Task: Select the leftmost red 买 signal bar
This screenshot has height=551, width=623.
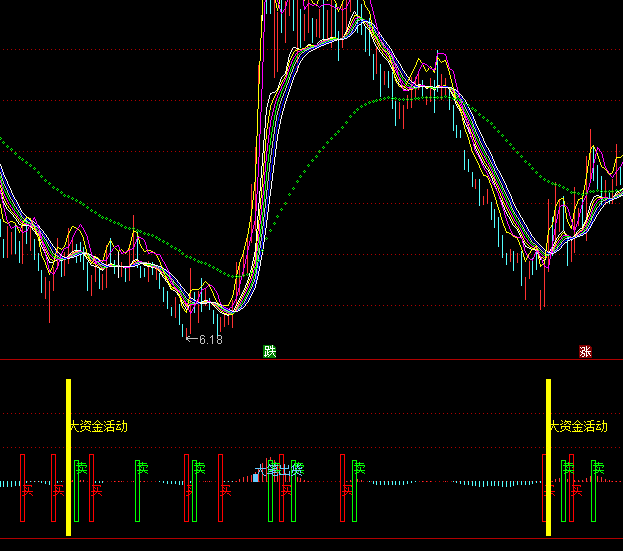Action: [x=22, y=487]
